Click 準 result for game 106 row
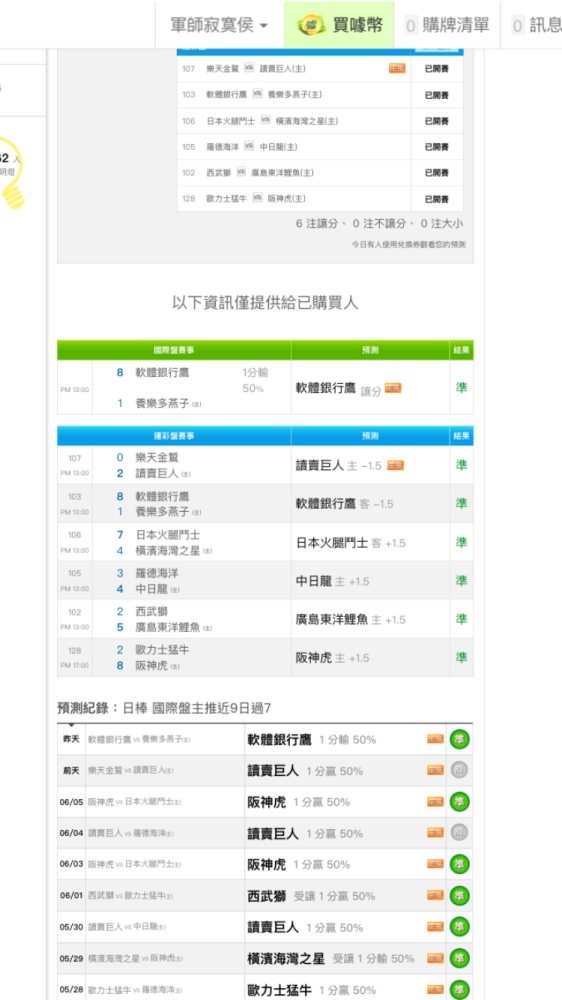 coord(461,543)
